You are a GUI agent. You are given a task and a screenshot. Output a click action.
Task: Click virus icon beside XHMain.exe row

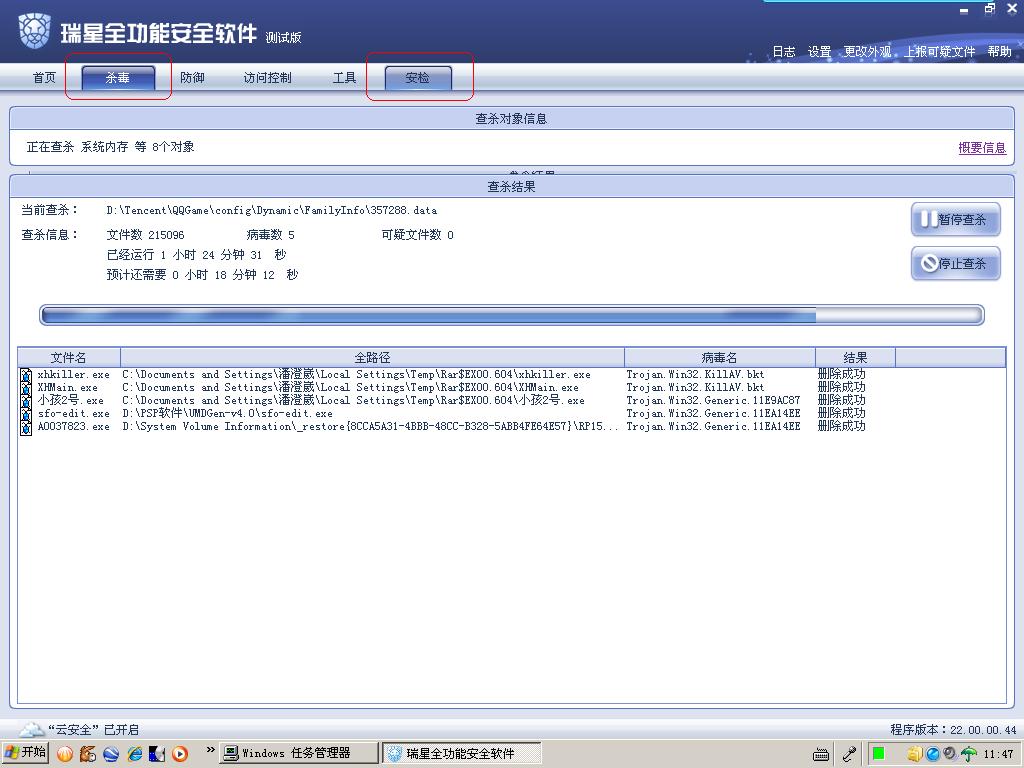[26, 388]
